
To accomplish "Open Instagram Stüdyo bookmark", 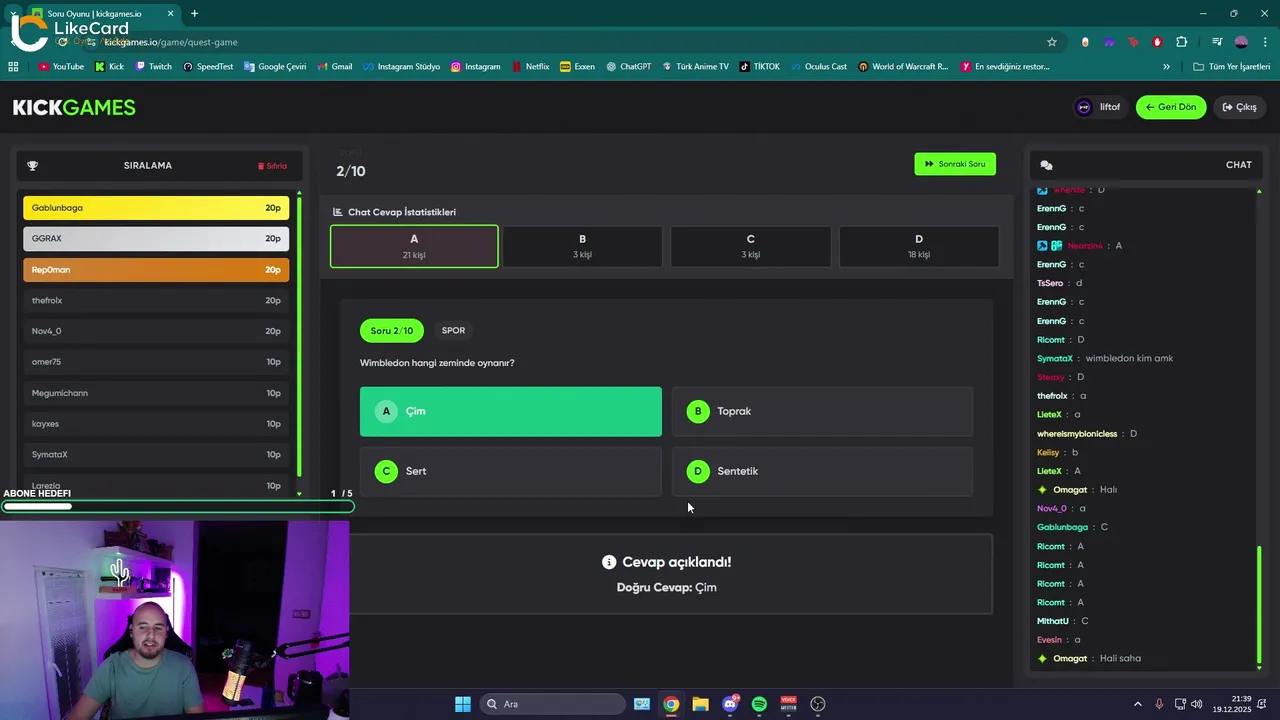I will [x=401, y=67].
